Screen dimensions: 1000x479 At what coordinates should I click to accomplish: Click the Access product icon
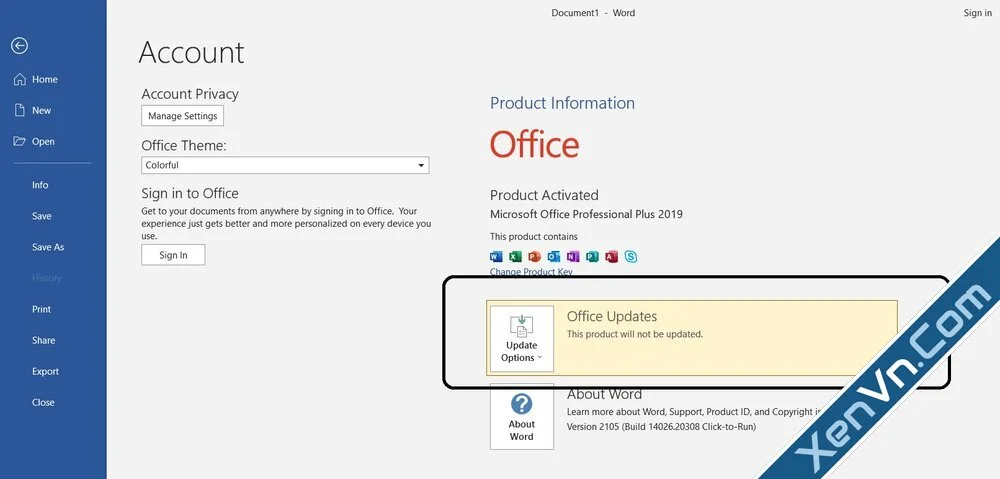click(x=611, y=257)
